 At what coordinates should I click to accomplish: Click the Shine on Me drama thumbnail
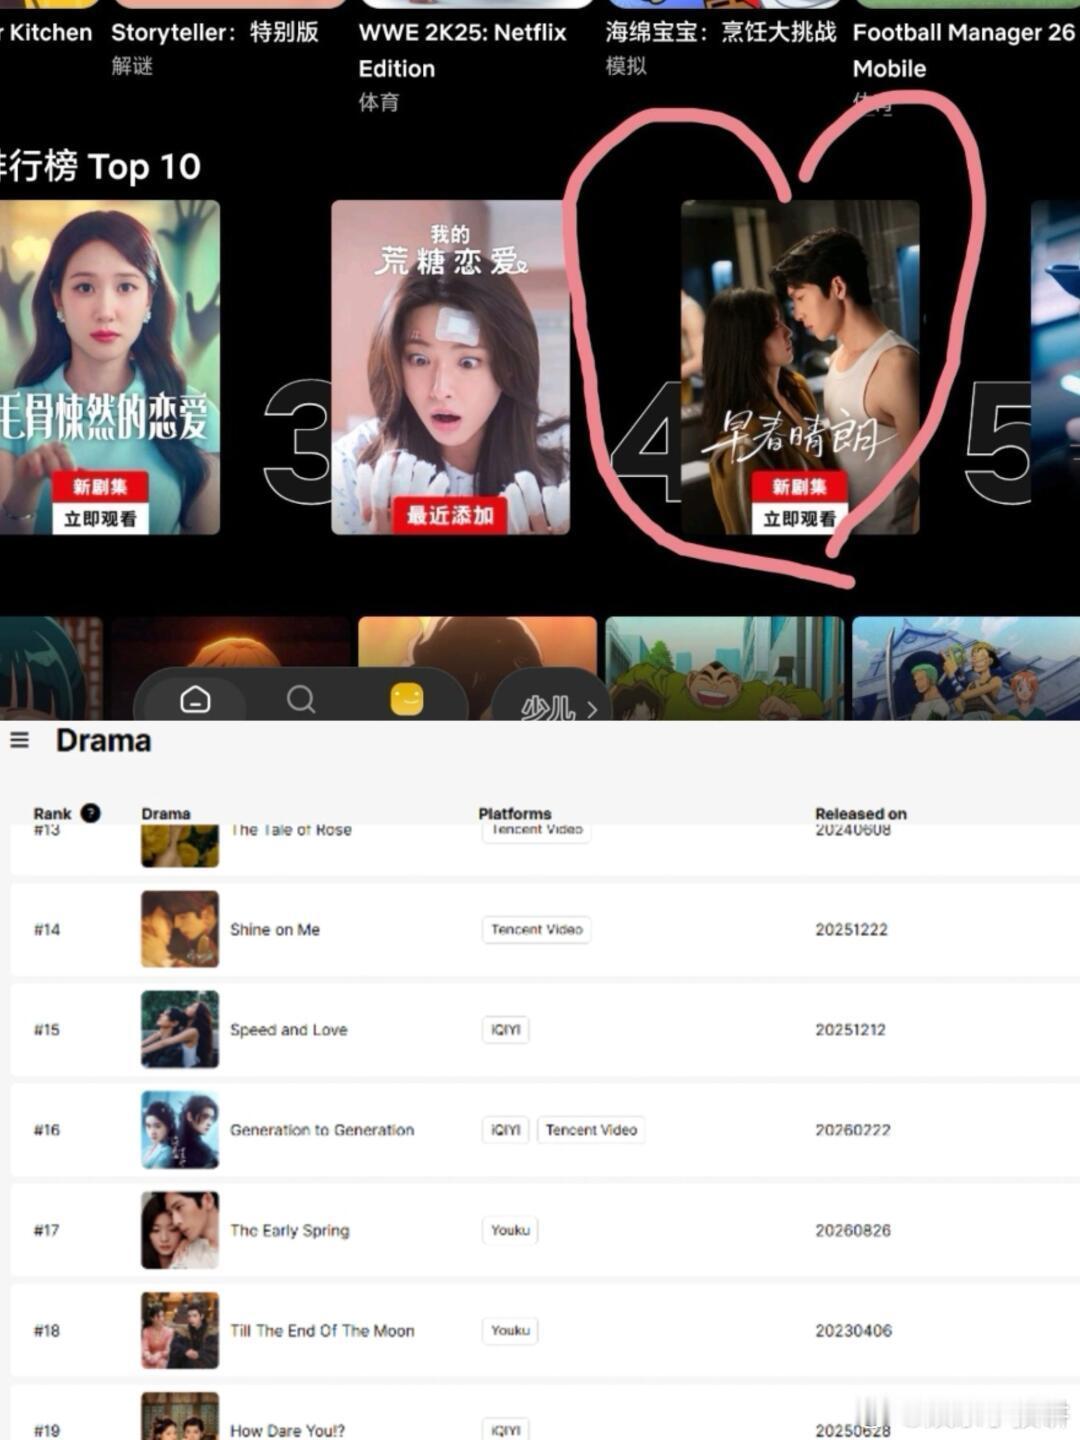[180, 929]
